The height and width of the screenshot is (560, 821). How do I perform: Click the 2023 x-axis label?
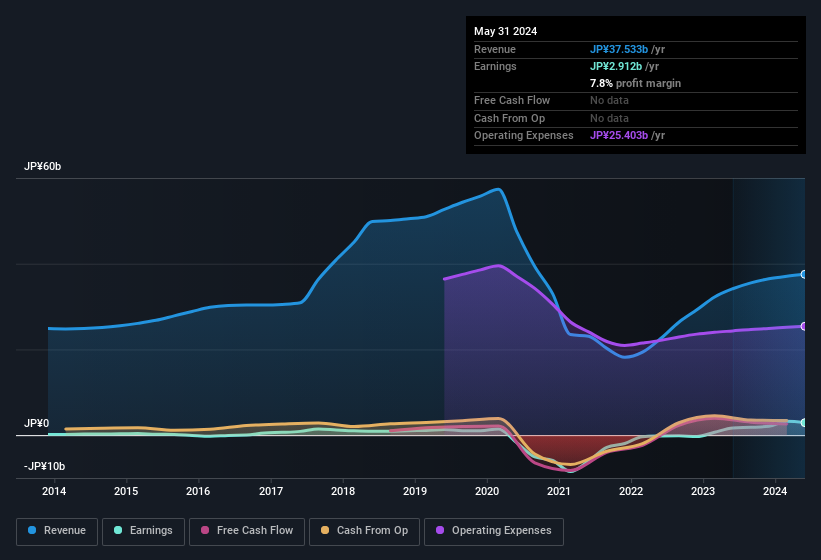(x=703, y=491)
